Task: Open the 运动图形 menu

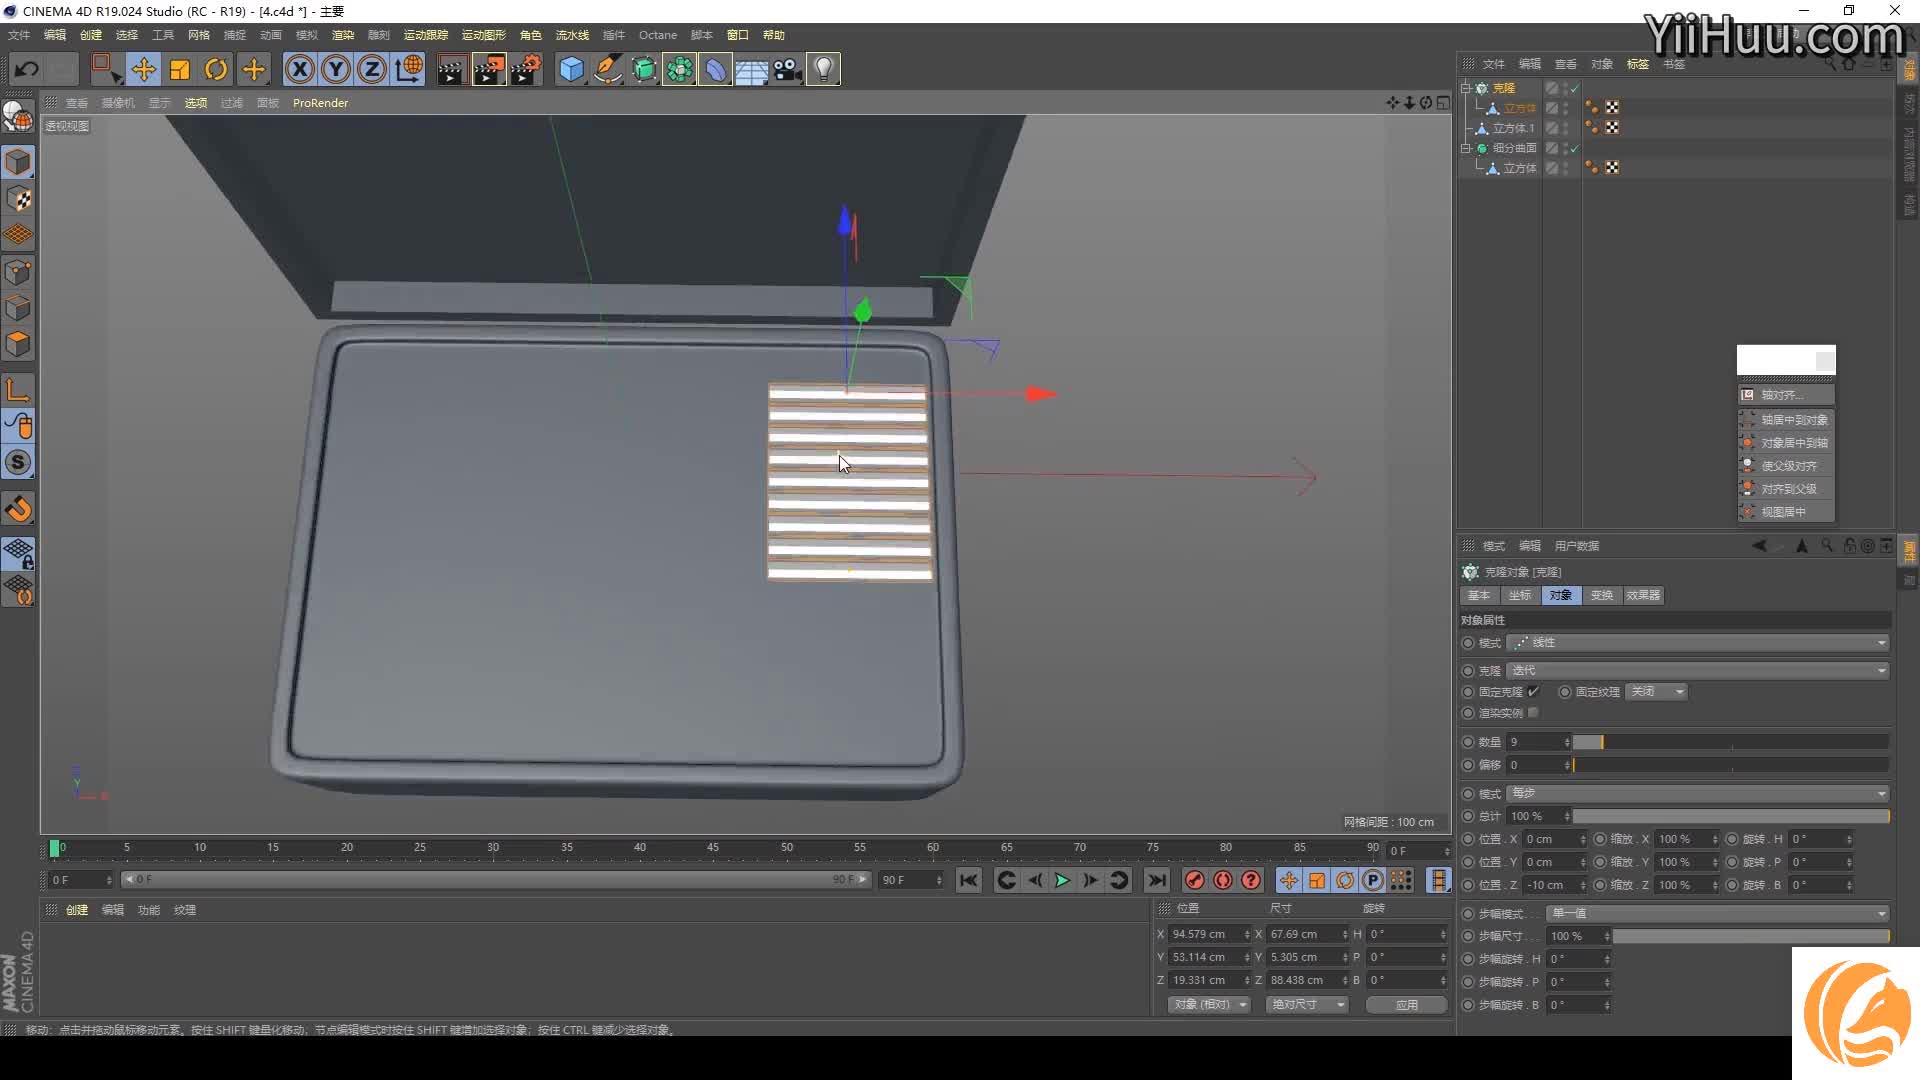Action: 484,35
